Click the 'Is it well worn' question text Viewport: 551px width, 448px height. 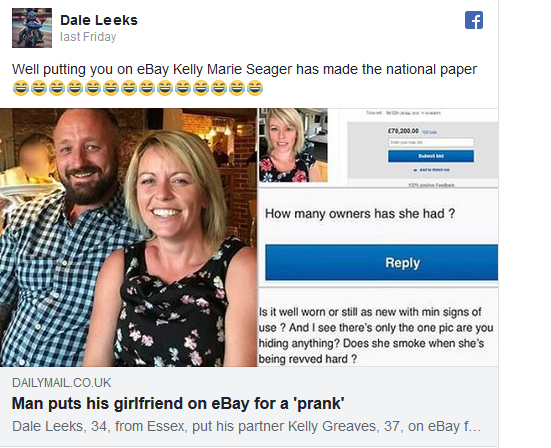pos(376,335)
